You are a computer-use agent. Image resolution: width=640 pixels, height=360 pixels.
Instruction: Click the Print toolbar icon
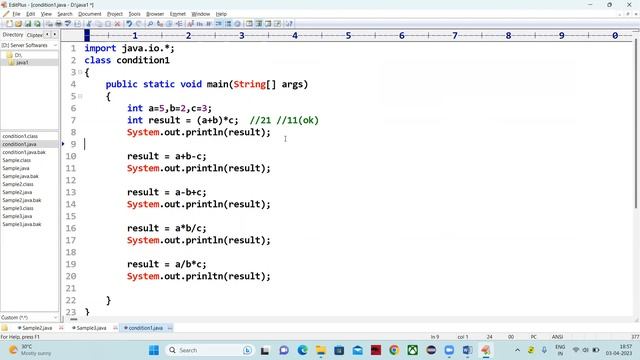pyautogui.click(x=58, y=24)
